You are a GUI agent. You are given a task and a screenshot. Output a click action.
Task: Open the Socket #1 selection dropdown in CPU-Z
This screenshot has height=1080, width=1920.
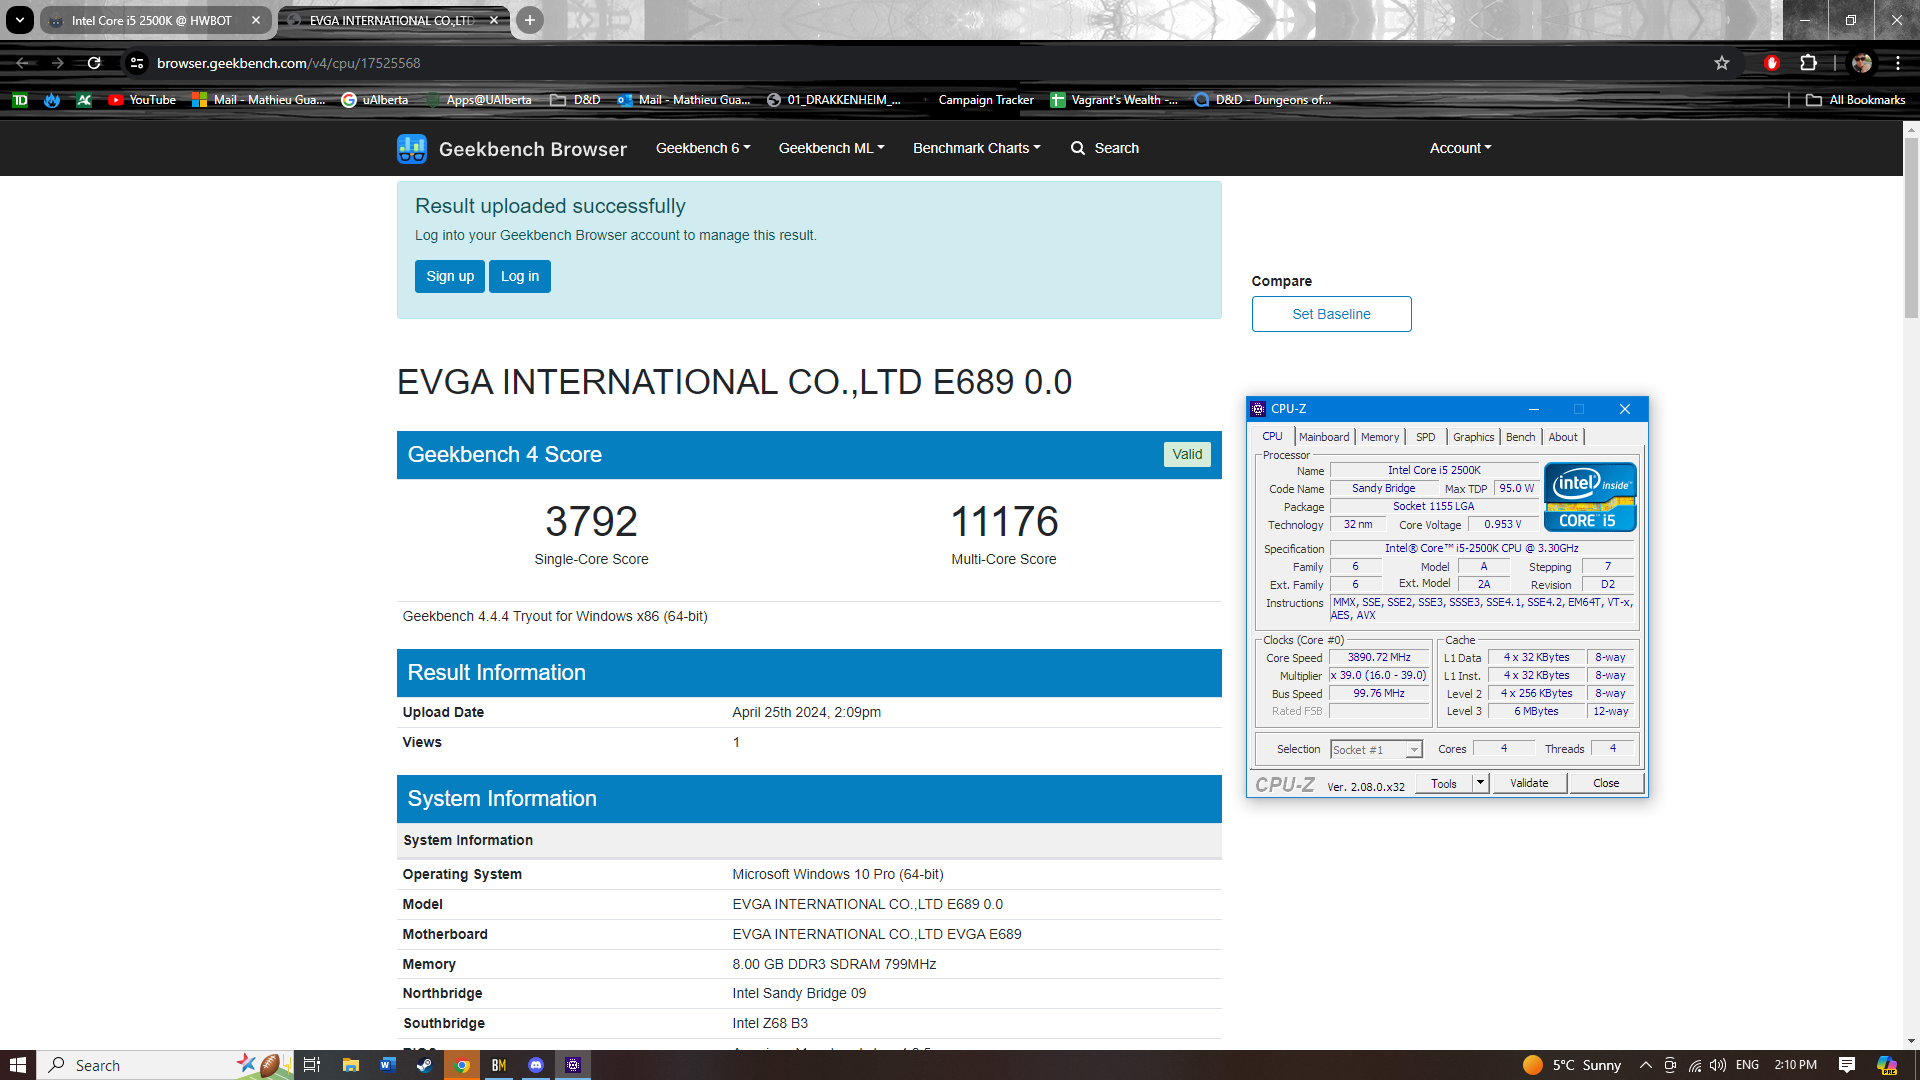[1376, 749]
